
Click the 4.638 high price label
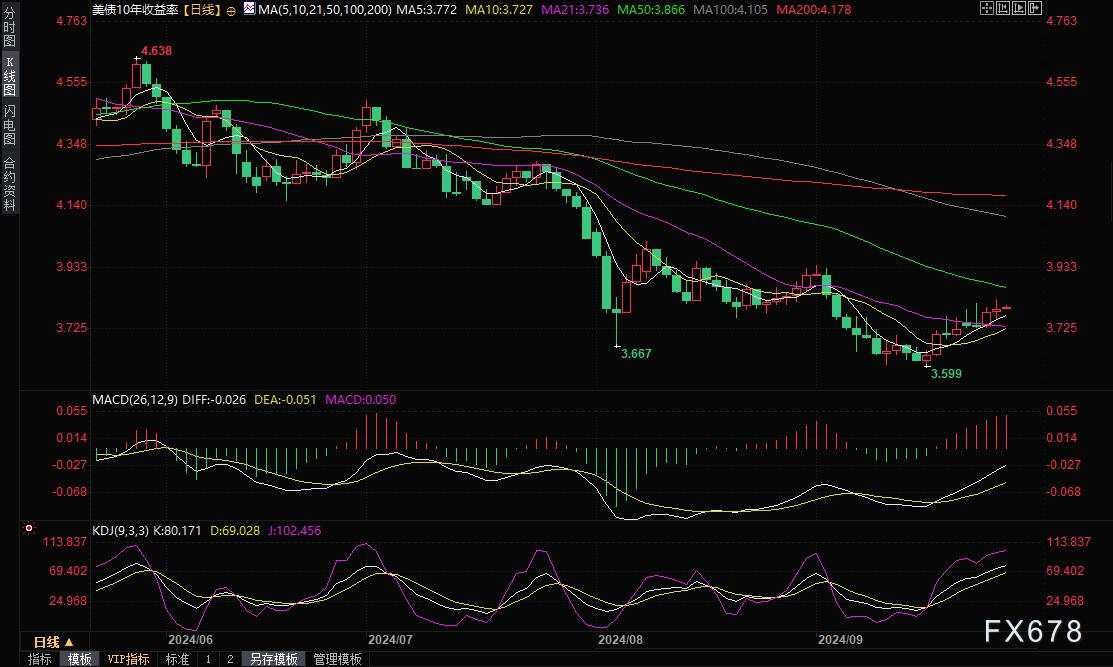(x=156, y=50)
